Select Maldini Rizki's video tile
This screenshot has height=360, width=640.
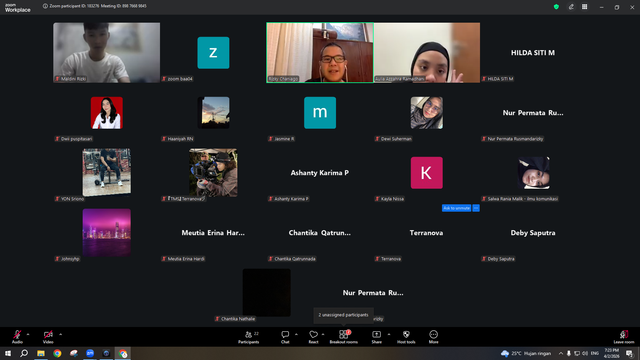(107, 53)
